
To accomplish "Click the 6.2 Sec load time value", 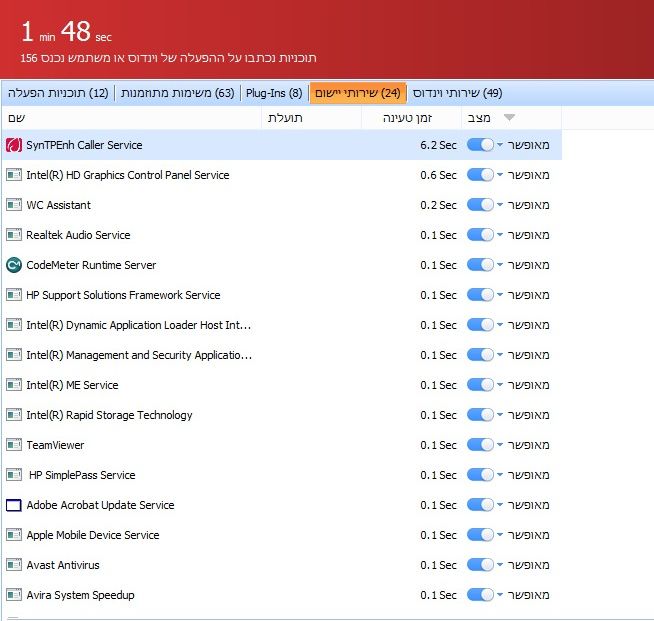I will click(438, 145).
